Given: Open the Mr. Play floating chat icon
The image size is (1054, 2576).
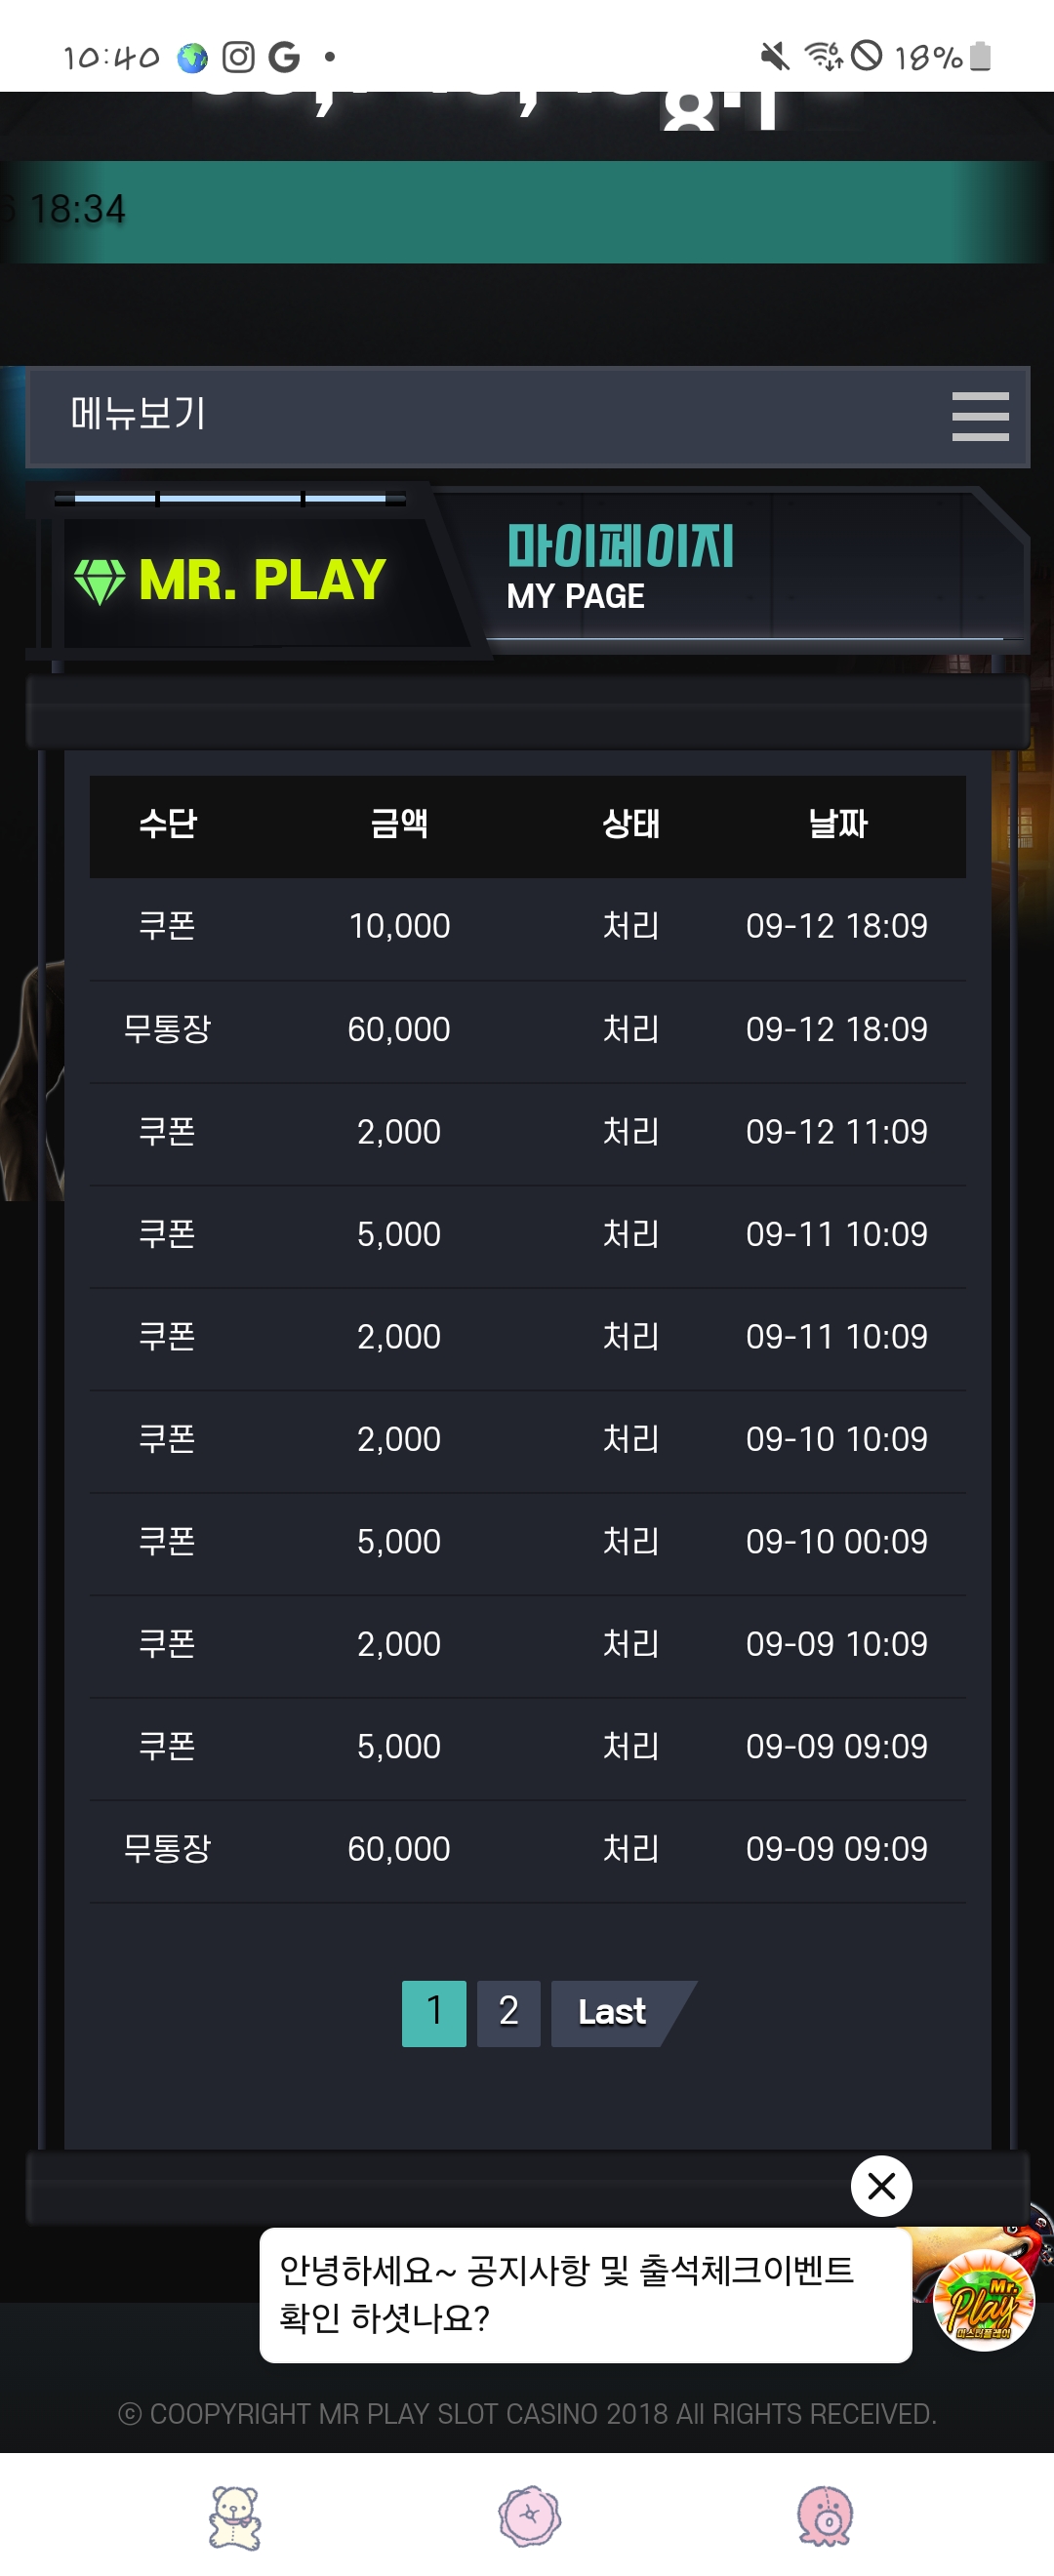Looking at the screenshot, I should coord(982,2300).
